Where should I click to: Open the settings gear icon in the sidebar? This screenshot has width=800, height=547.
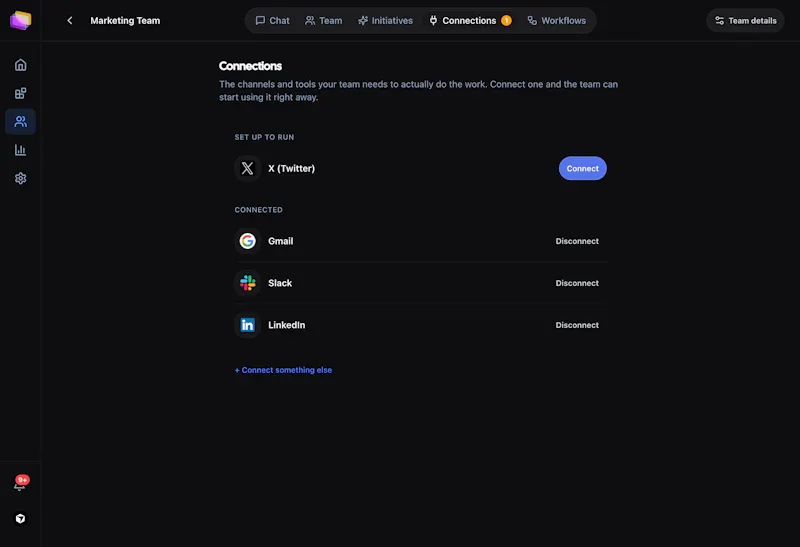click(x=20, y=178)
